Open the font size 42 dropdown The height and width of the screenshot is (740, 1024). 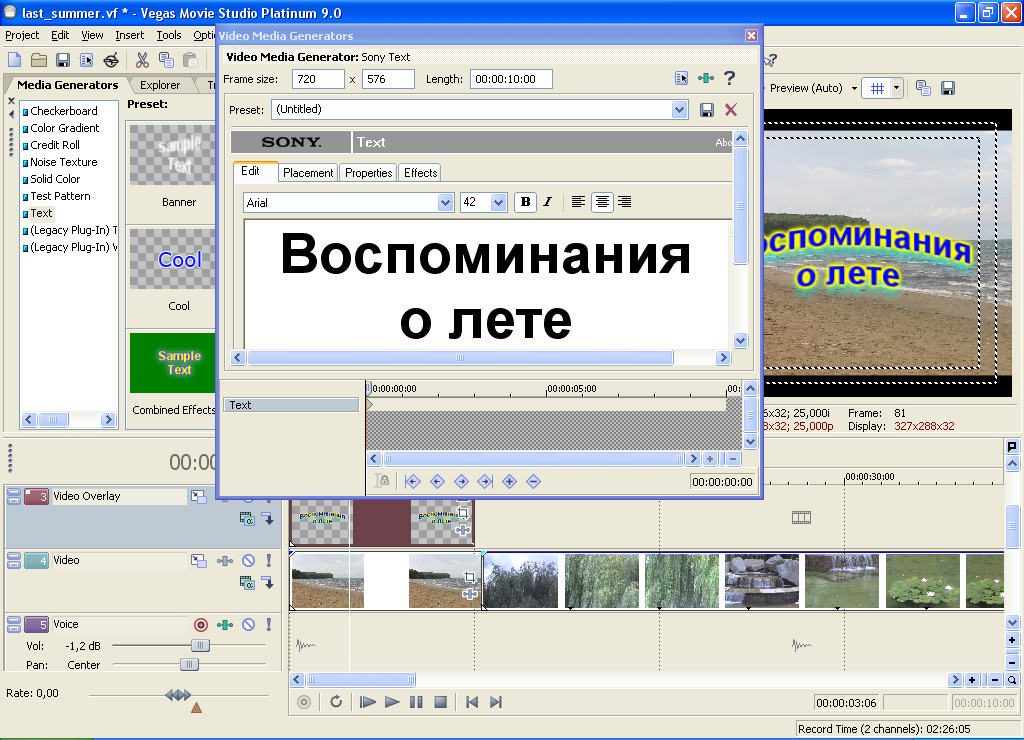498,203
